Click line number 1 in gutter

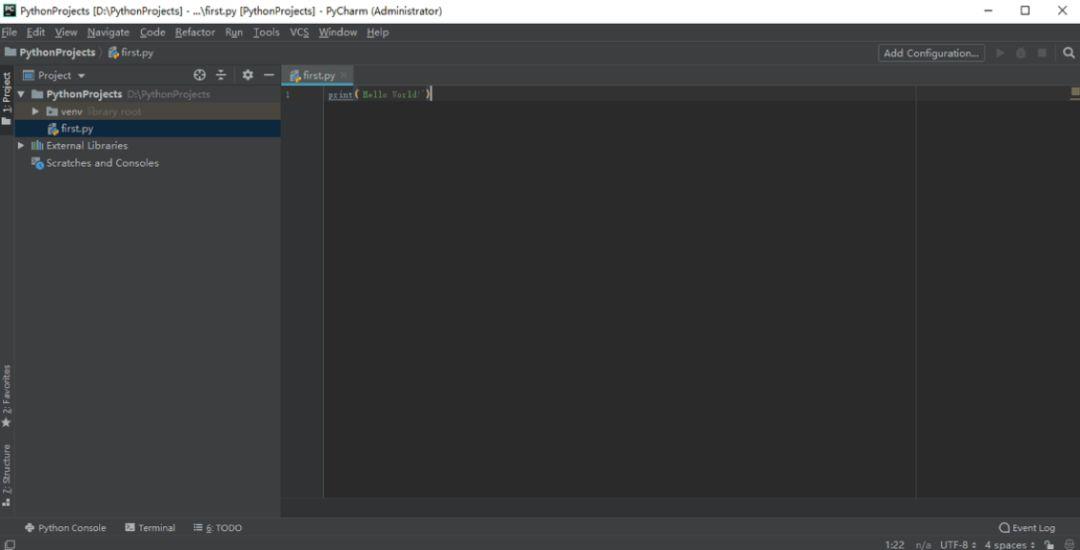click(x=288, y=94)
